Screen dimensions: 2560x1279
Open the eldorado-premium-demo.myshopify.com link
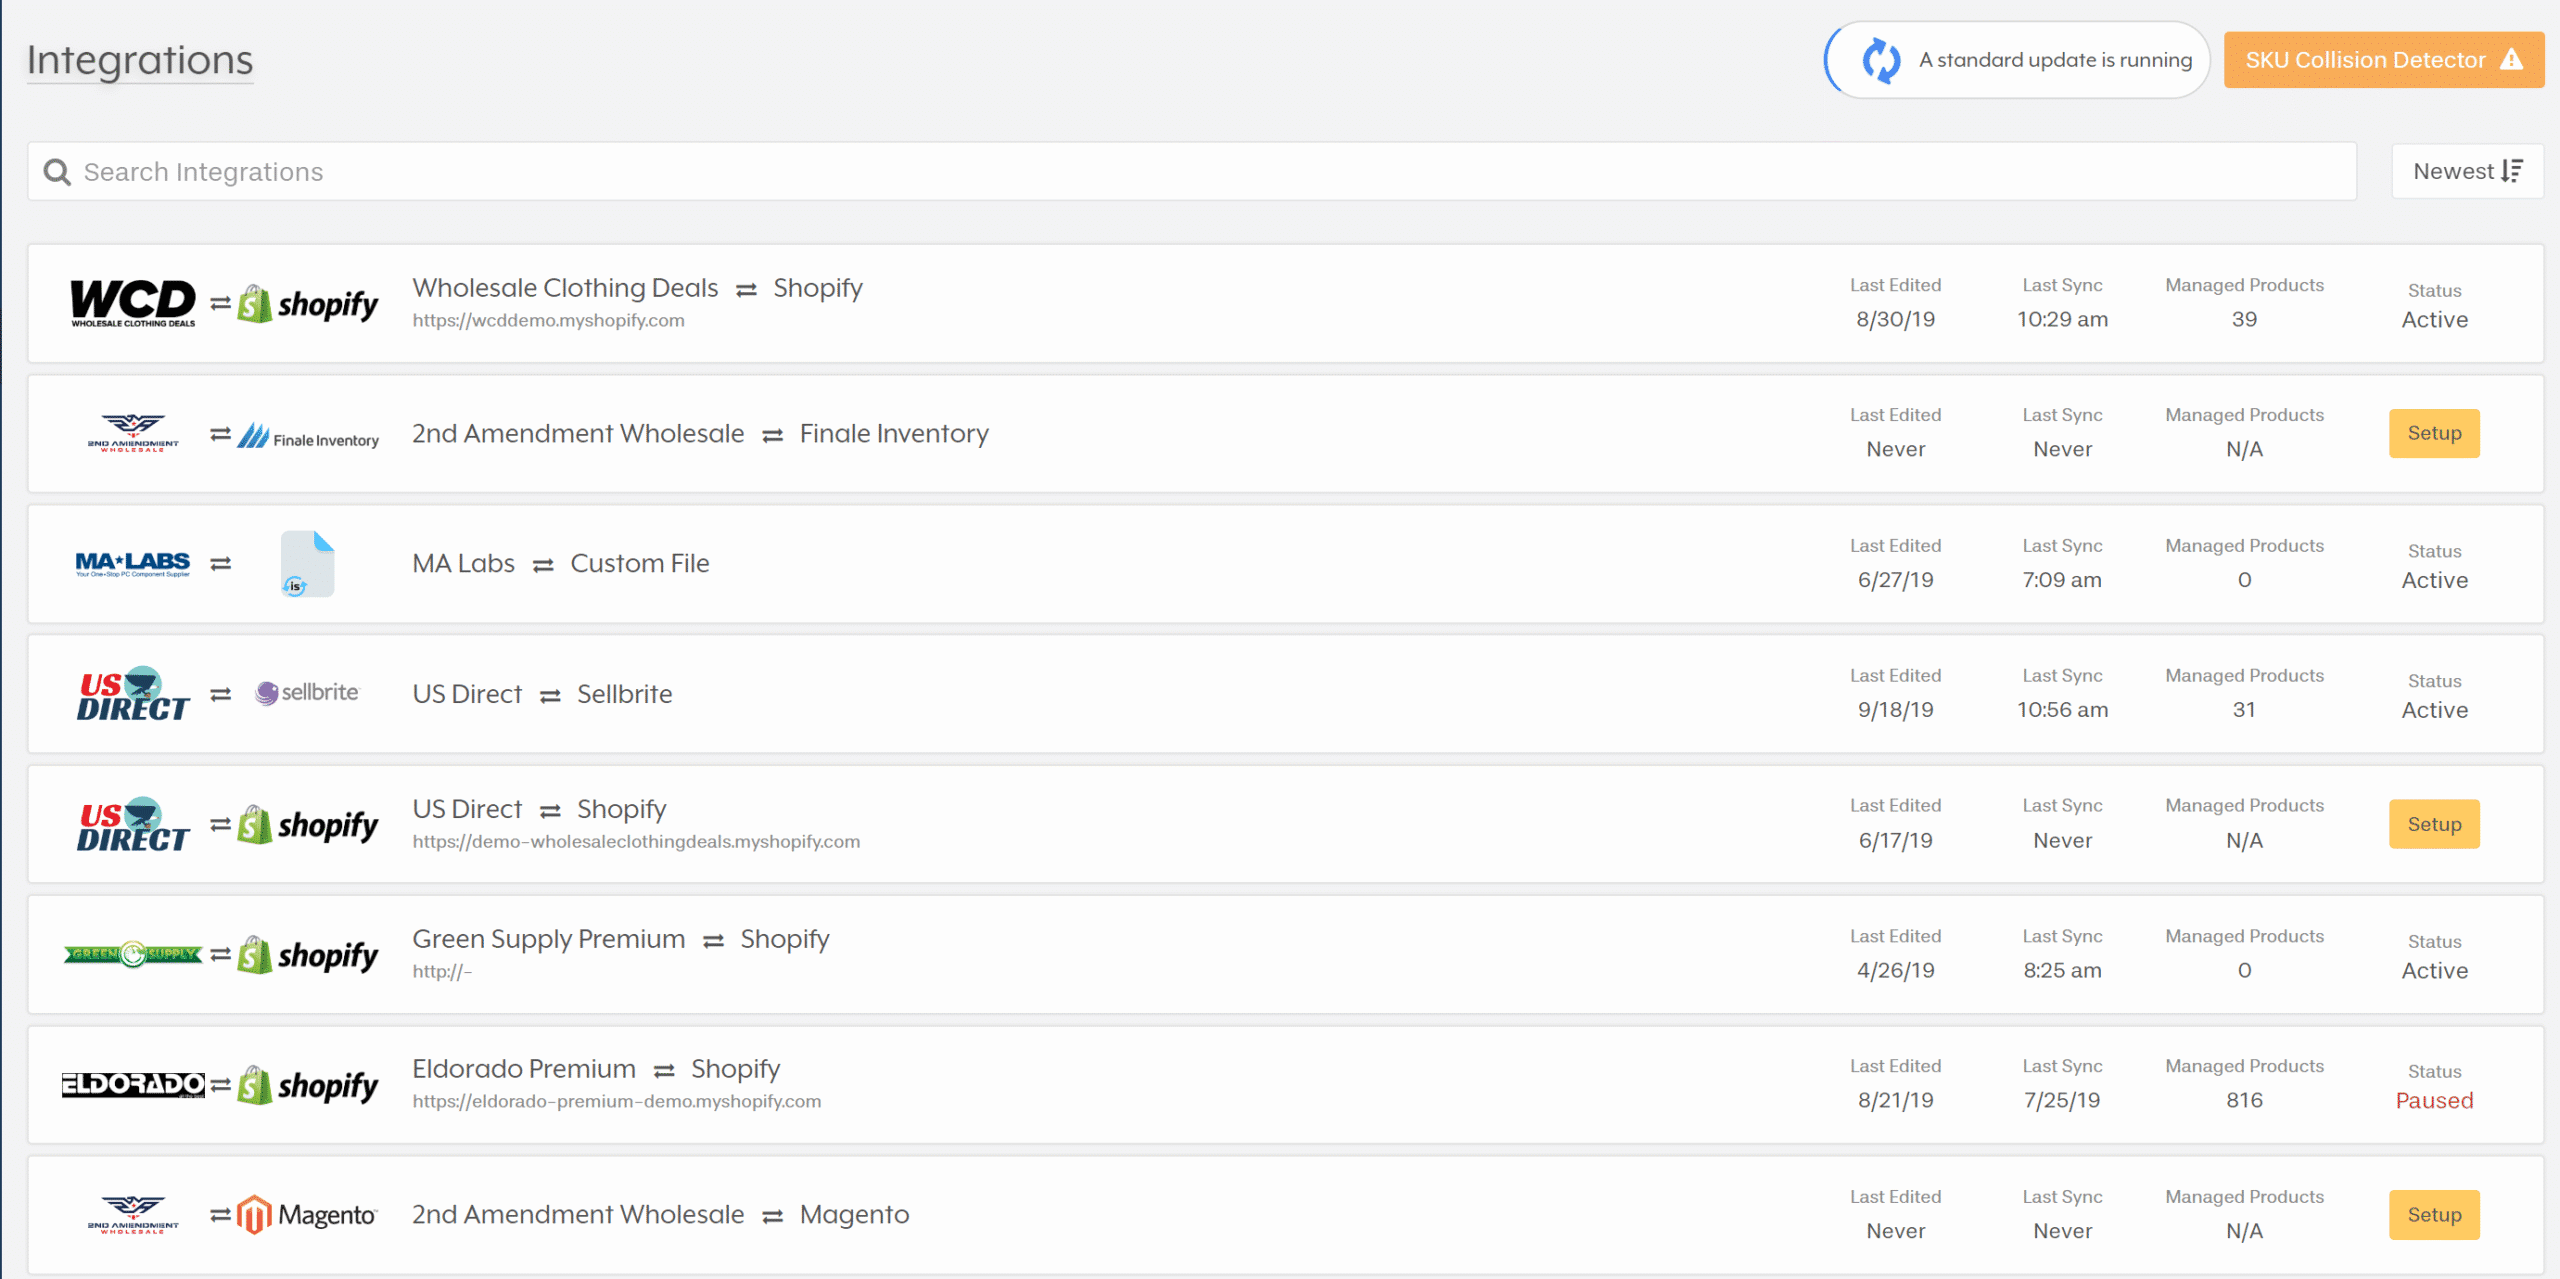[x=616, y=1102]
